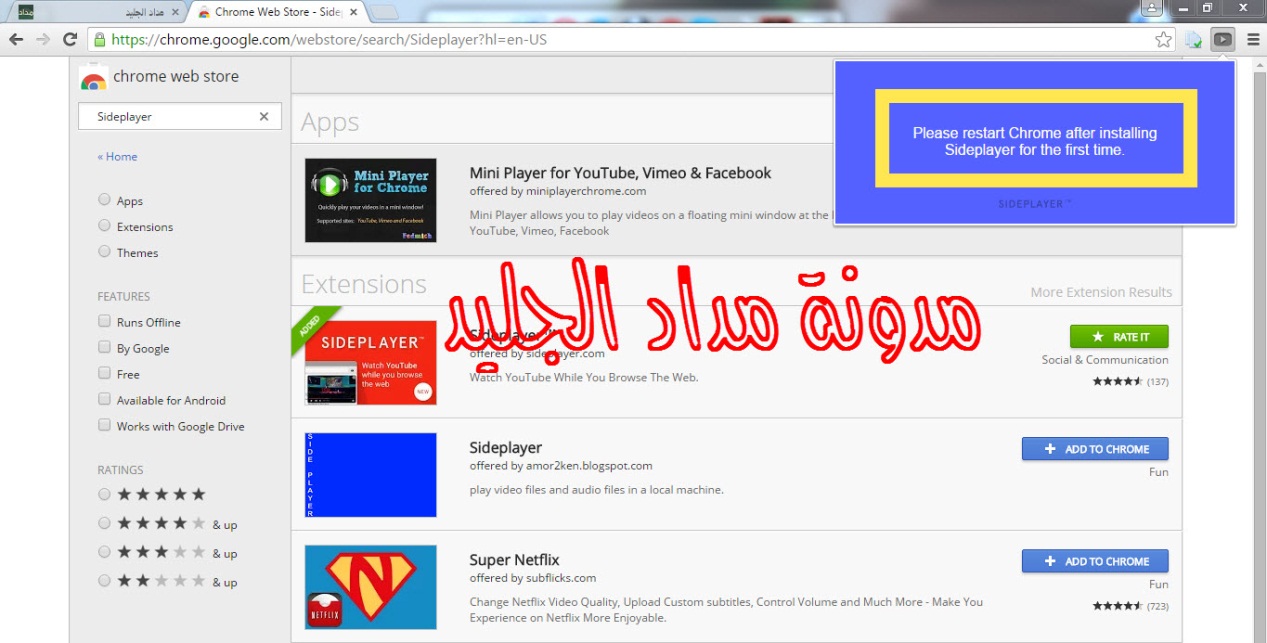Click offered by miniplayerchrome.com text

pos(558,191)
